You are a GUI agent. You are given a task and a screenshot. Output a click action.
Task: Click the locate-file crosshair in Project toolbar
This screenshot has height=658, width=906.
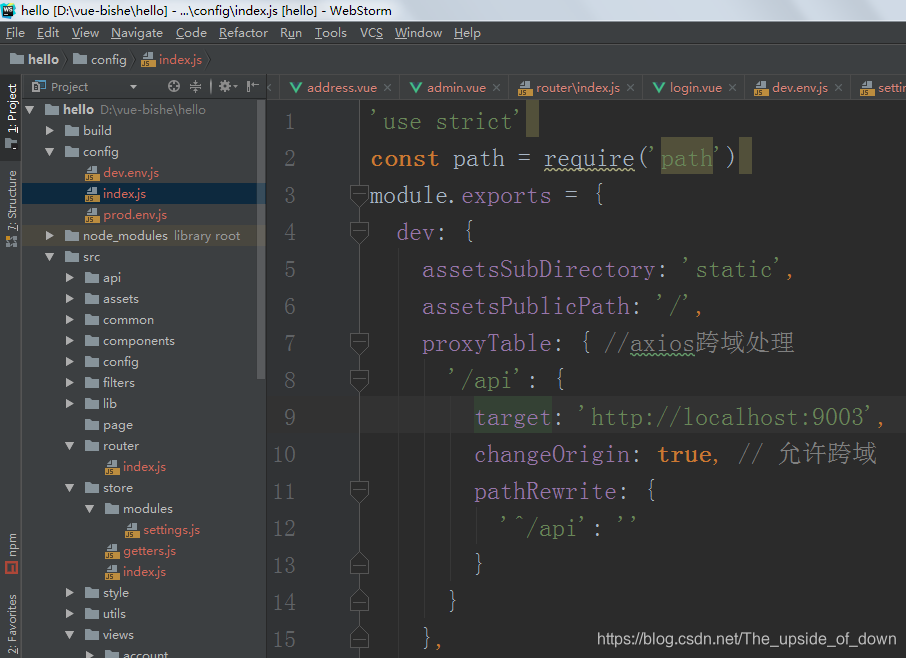point(174,87)
